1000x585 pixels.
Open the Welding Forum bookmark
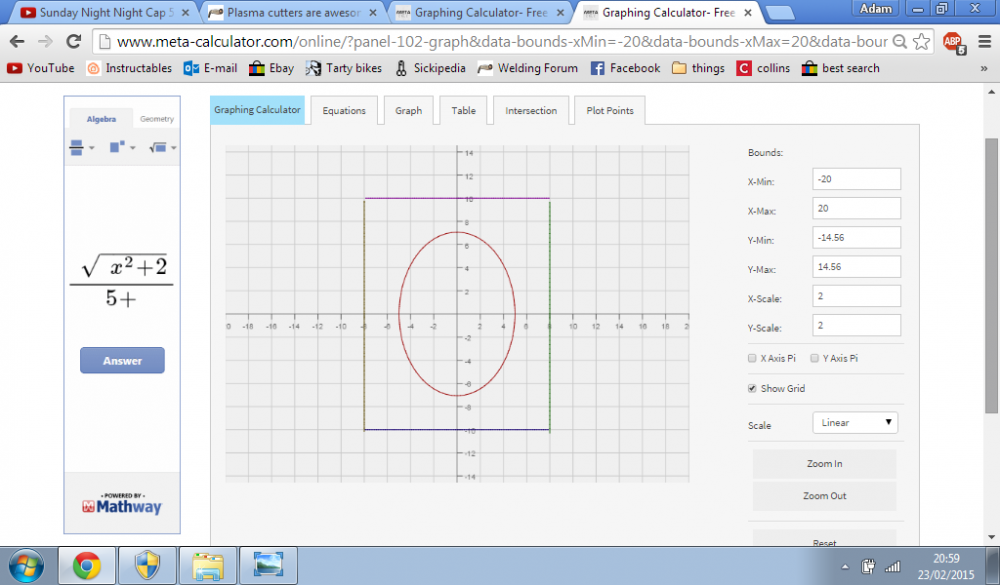527,68
